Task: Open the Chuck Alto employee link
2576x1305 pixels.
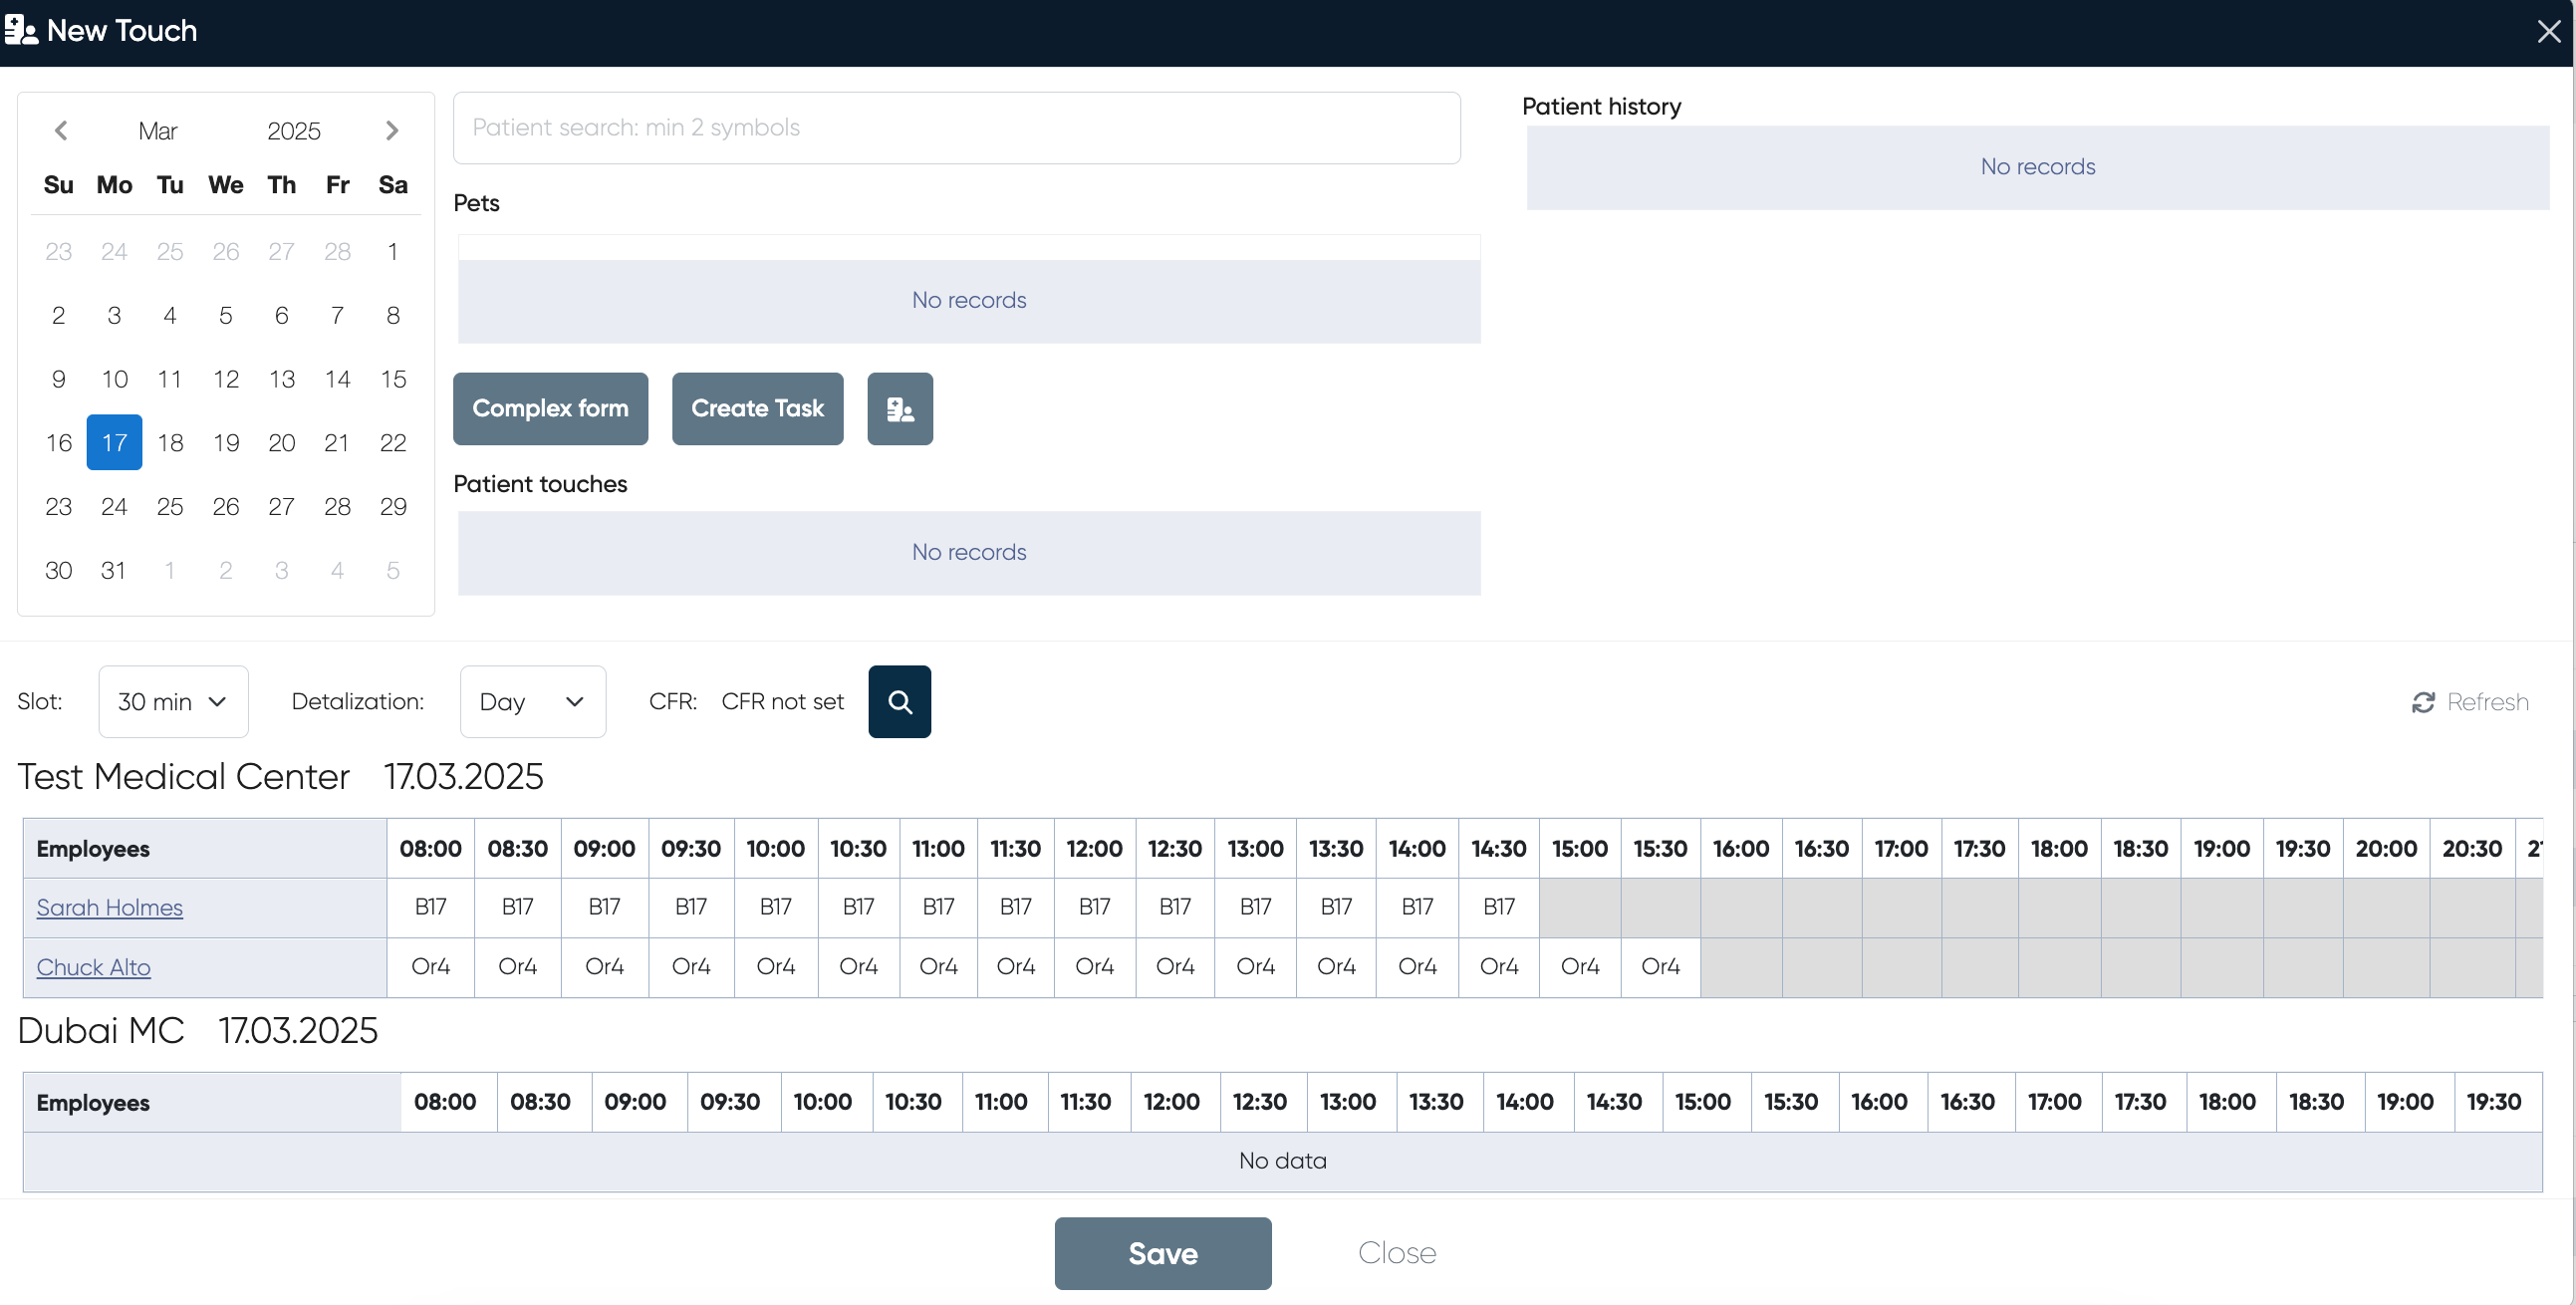Action: (x=93, y=968)
